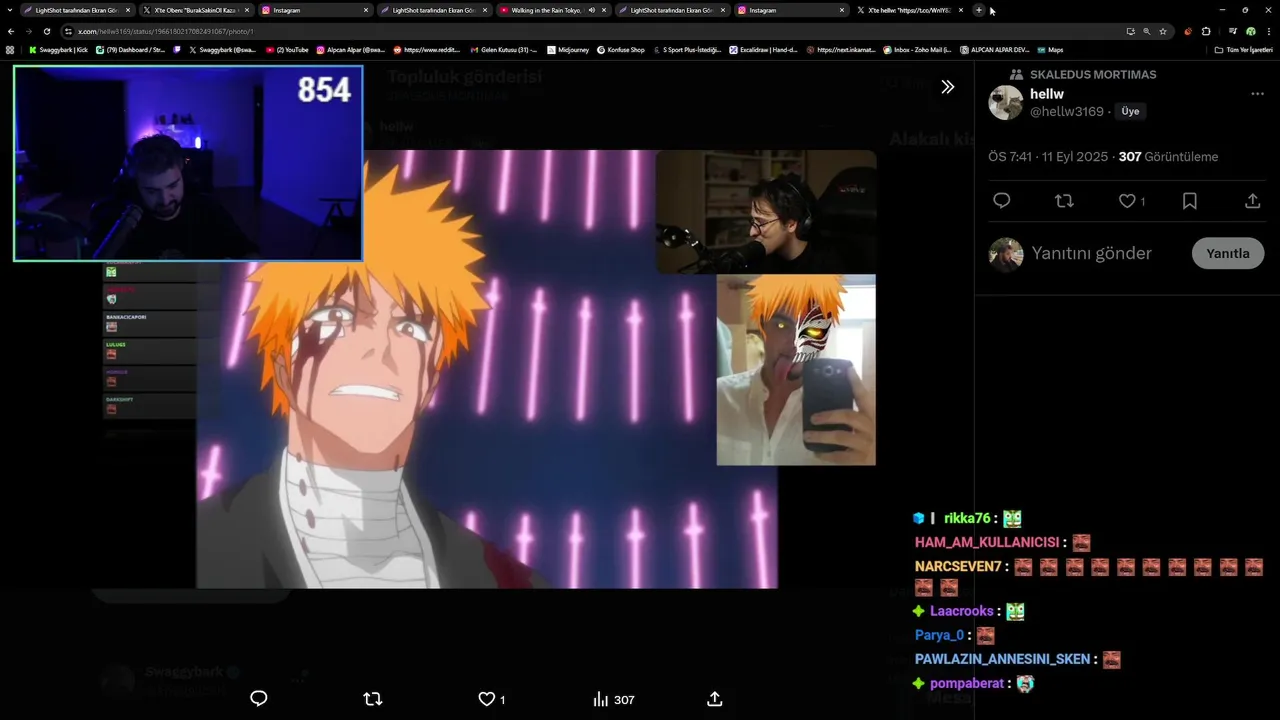Reload the current page
The image size is (1280, 720).
46,31
